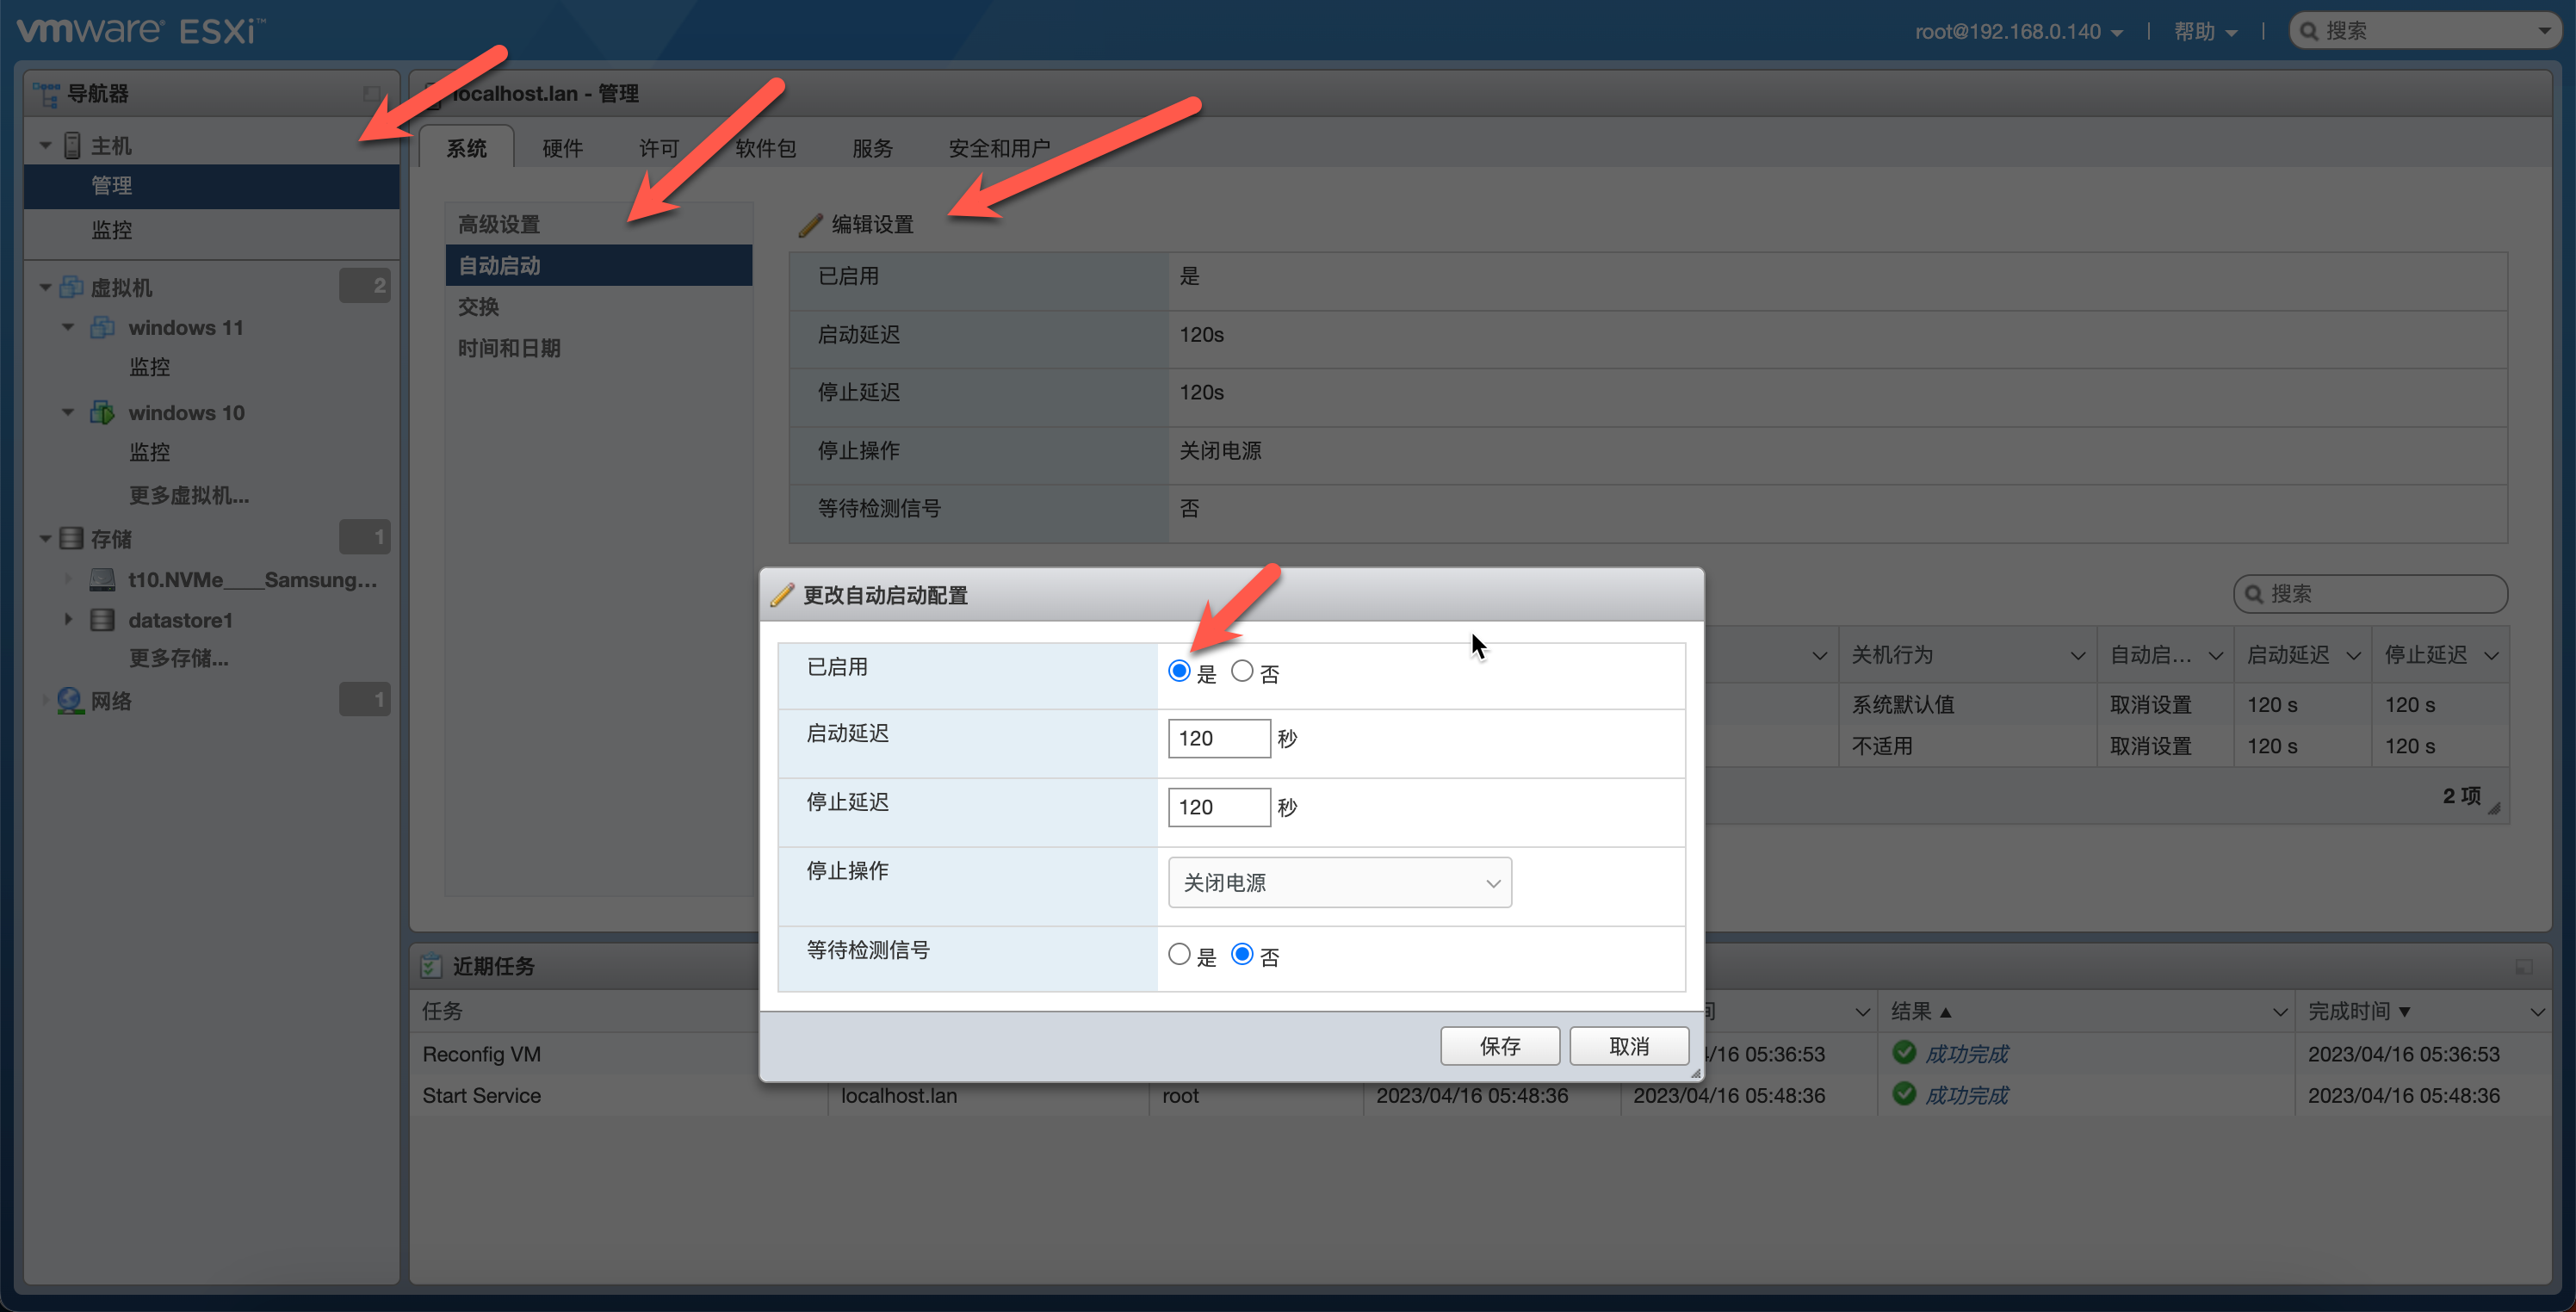The image size is (2576, 1312).
Task: Click the datastore1 storage icon
Action: coord(102,620)
